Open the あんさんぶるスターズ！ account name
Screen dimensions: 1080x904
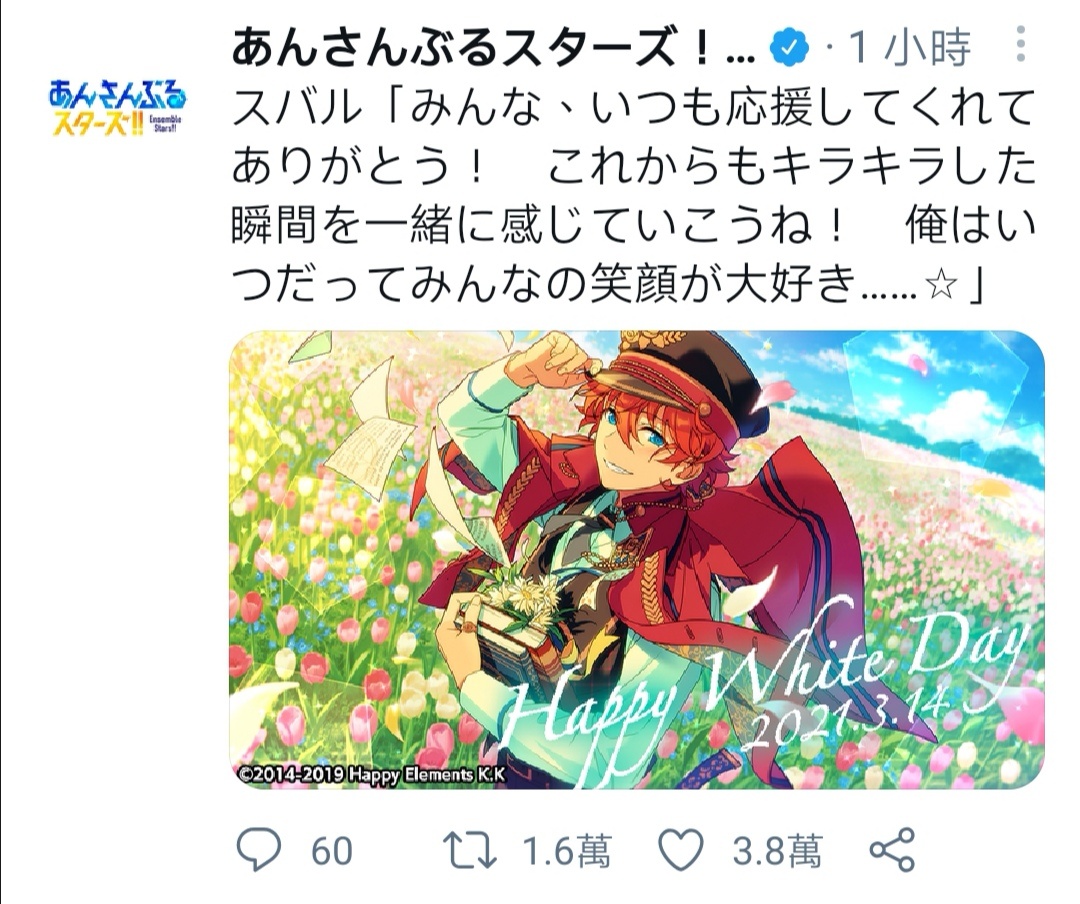[493, 48]
